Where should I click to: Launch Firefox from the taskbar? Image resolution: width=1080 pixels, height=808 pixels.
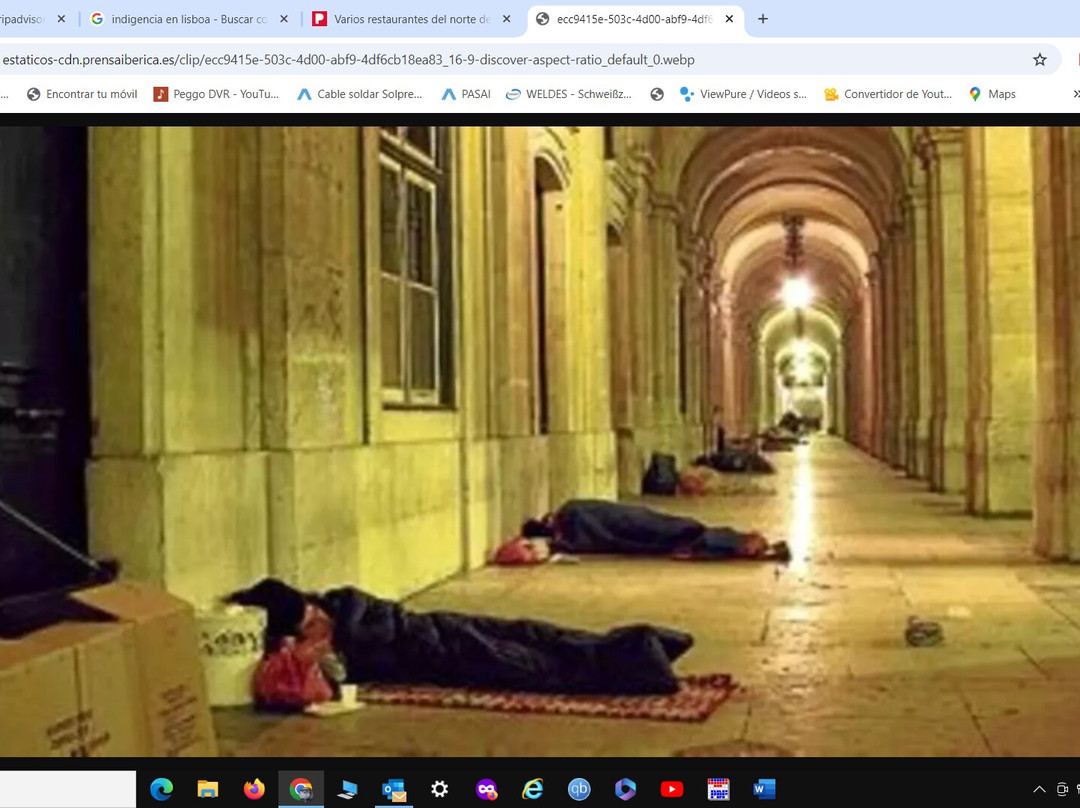pos(254,789)
